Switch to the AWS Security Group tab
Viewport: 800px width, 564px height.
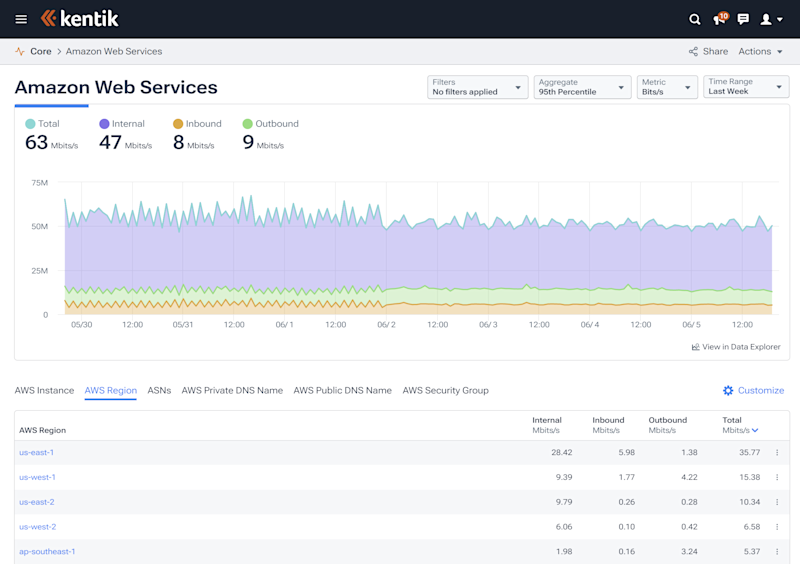[x=445, y=391]
